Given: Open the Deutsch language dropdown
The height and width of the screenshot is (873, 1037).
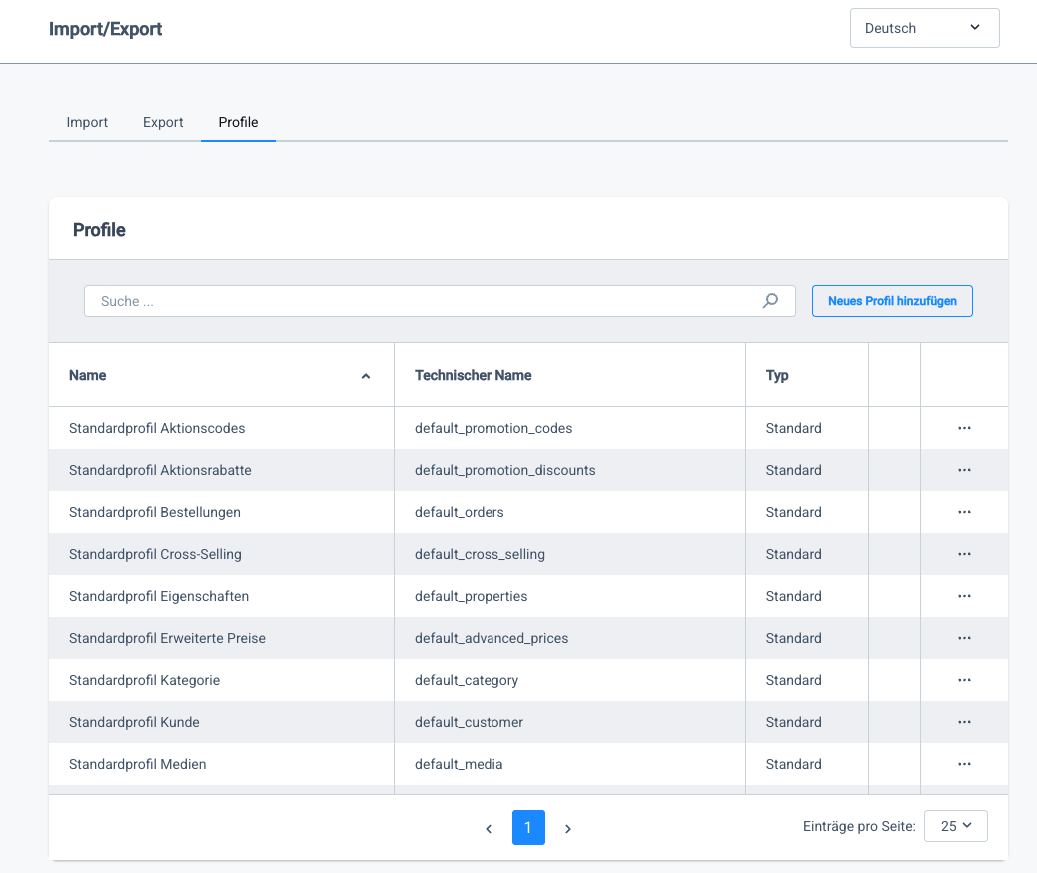Looking at the screenshot, I should (924, 28).
